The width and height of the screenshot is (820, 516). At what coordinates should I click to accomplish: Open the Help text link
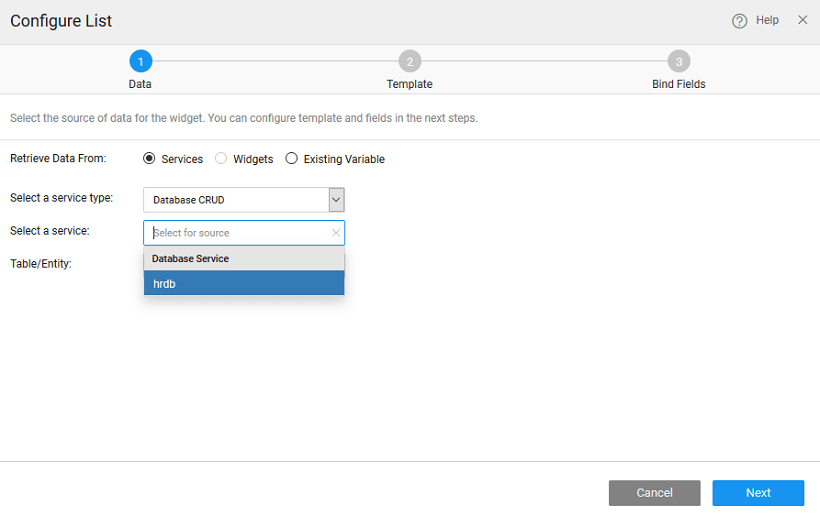click(767, 20)
